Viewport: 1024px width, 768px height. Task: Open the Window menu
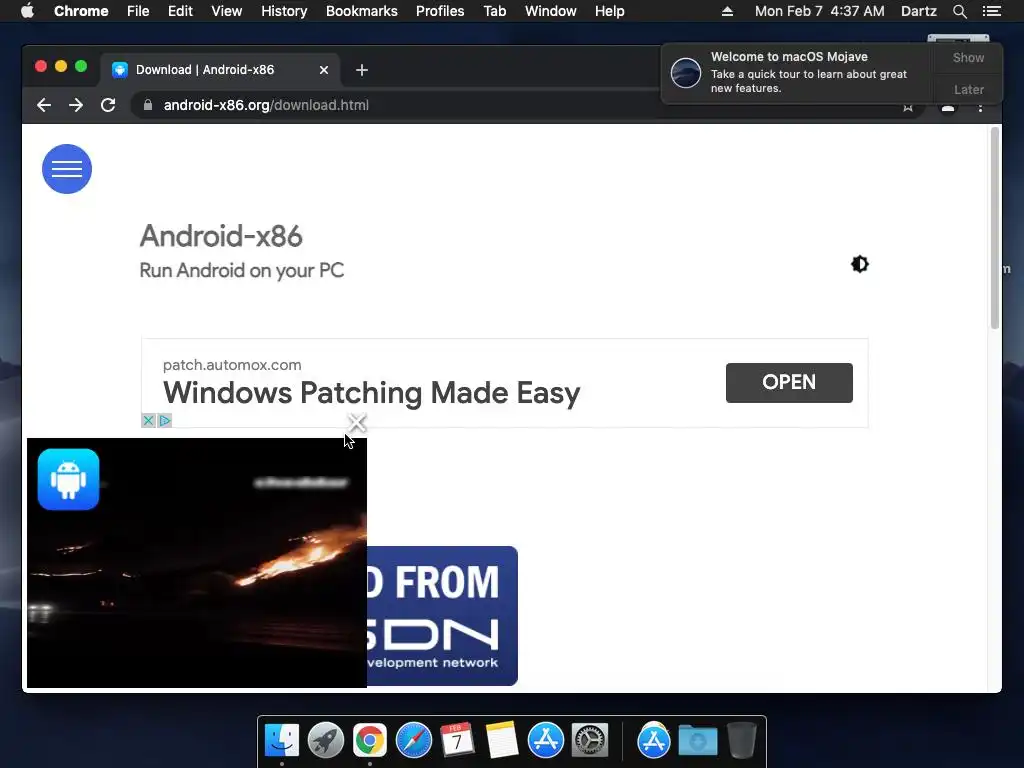click(551, 11)
